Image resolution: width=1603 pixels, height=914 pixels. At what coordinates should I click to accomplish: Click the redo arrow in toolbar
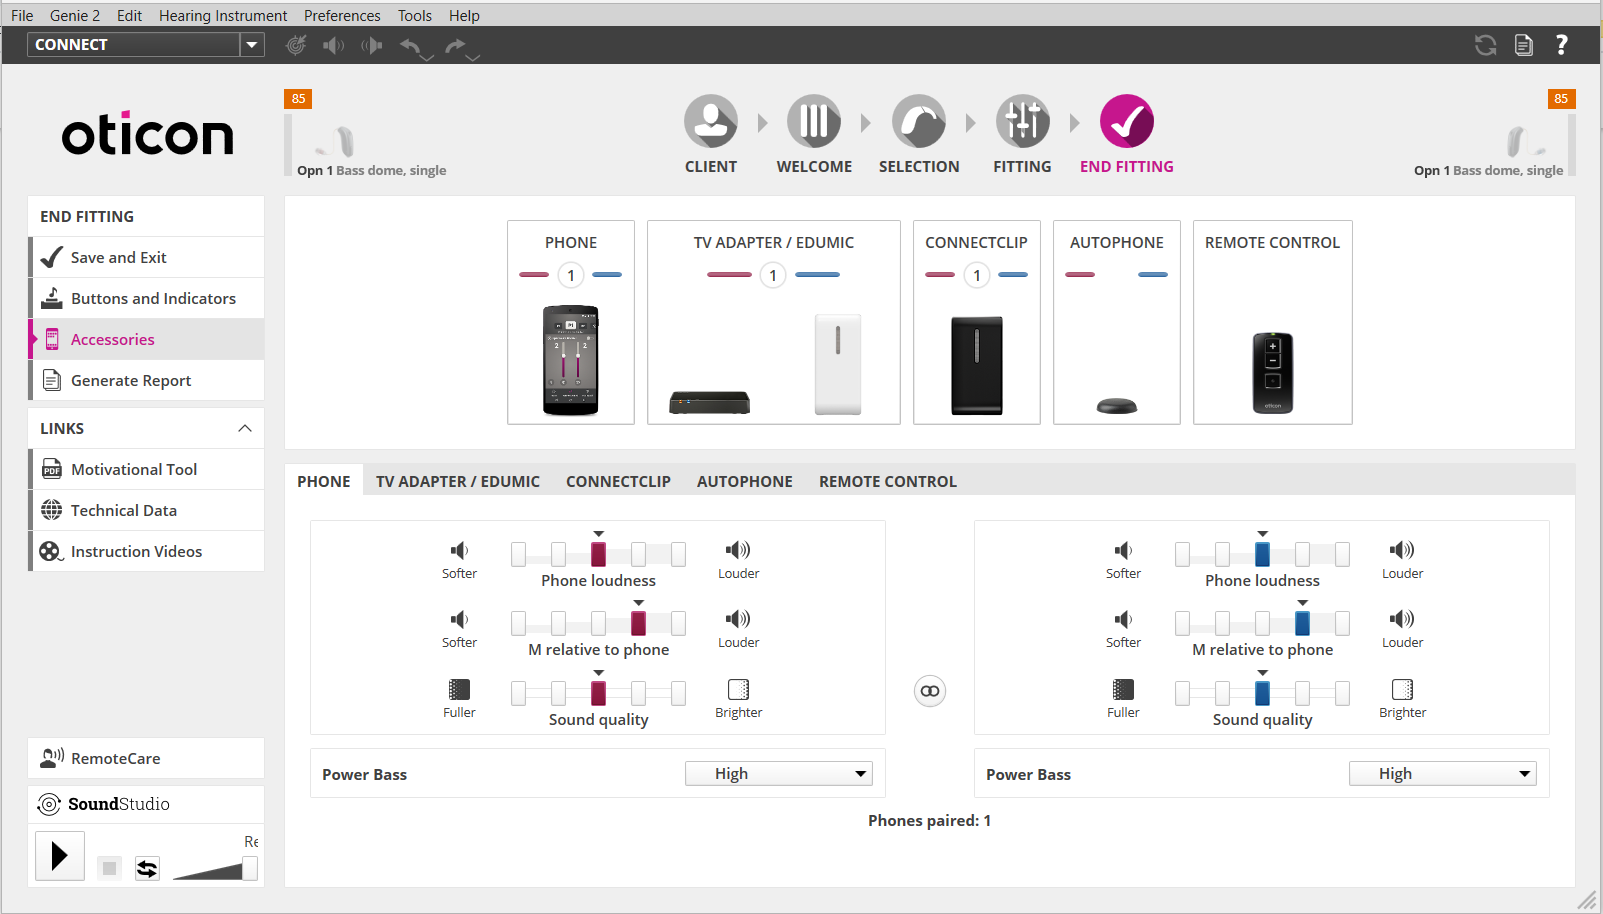pyautogui.click(x=456, y=45)
